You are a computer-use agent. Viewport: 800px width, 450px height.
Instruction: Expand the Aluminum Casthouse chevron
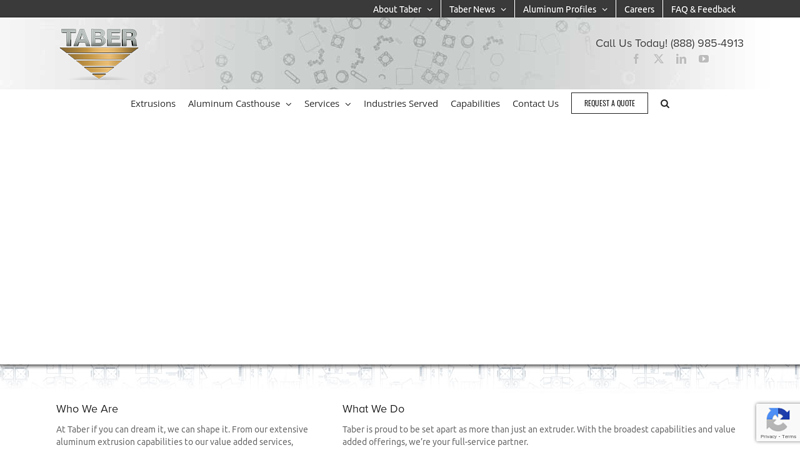(288, 104)
